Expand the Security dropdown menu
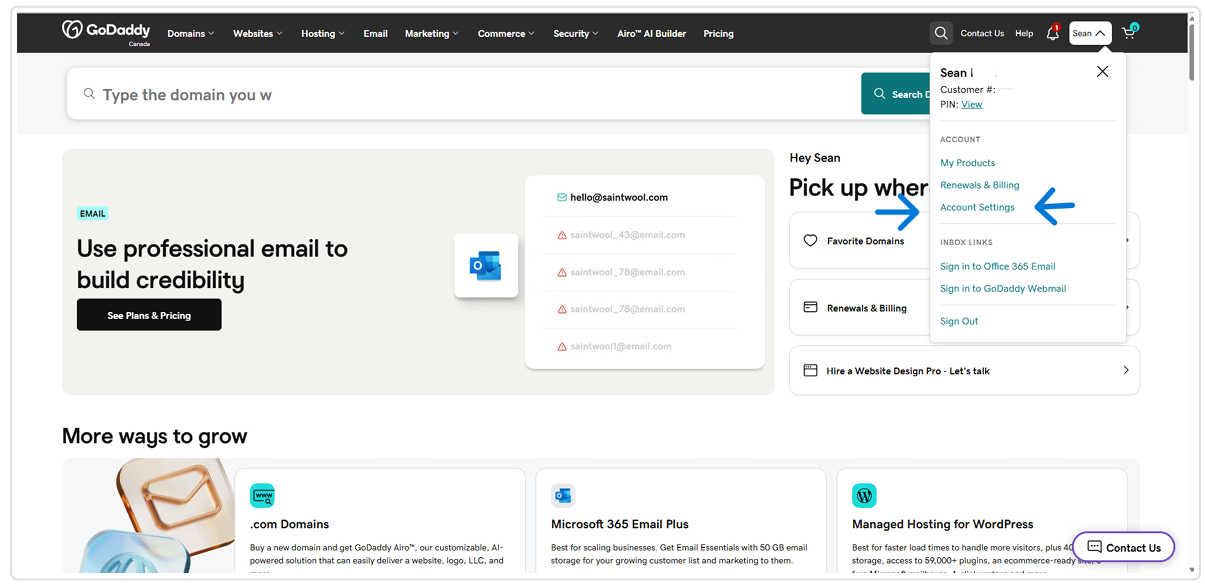 point(576,33)
